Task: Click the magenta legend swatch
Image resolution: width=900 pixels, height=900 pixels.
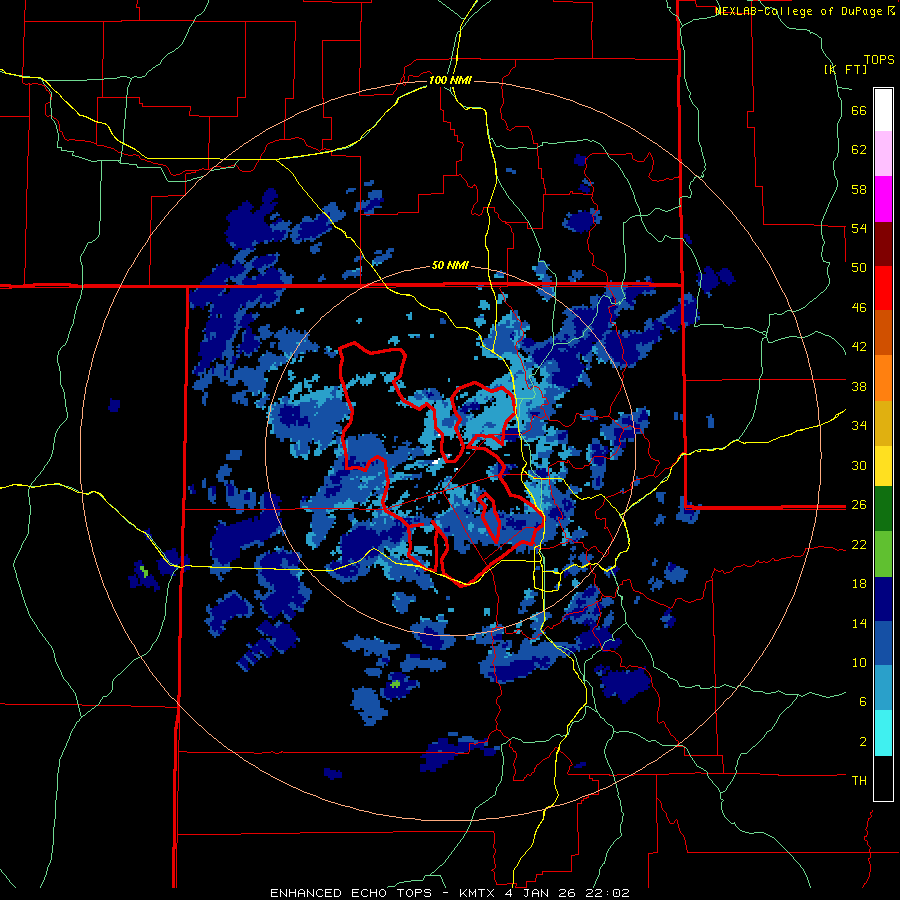Action: click(x=883, y=199)
